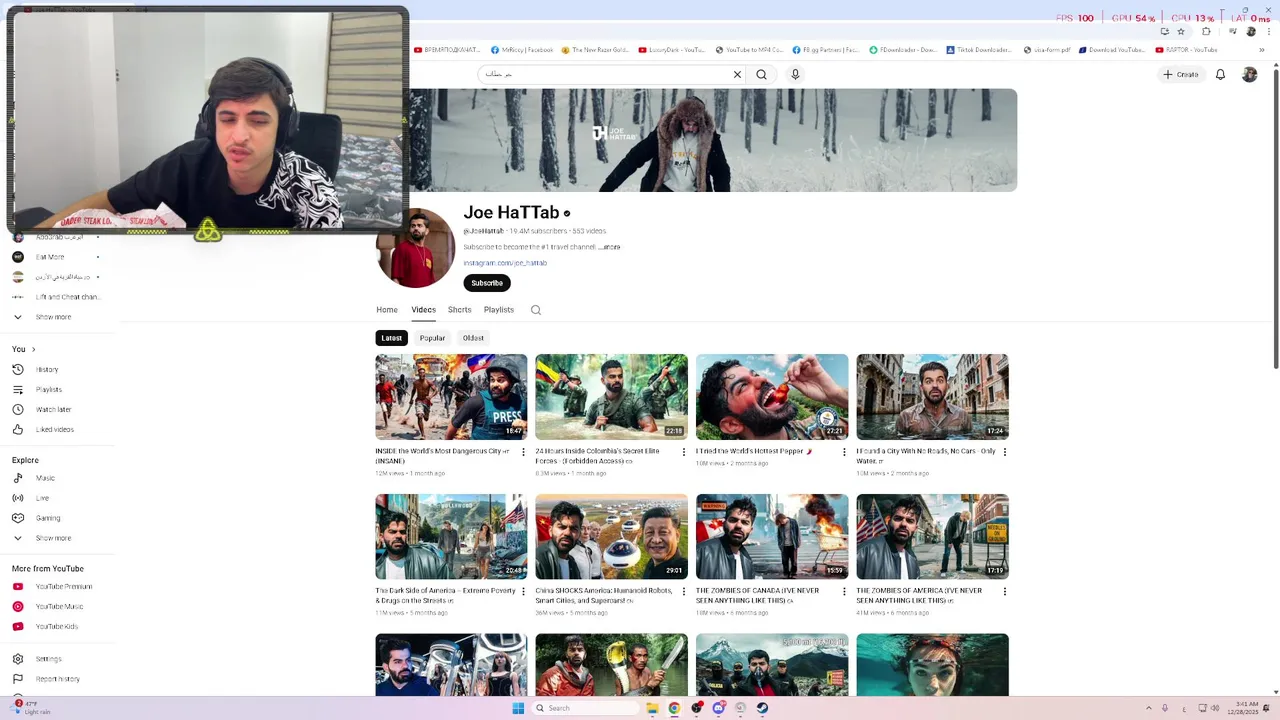Open the instagram.com/joe_hattab link
1280x720 pixels.
click(505, 263)
